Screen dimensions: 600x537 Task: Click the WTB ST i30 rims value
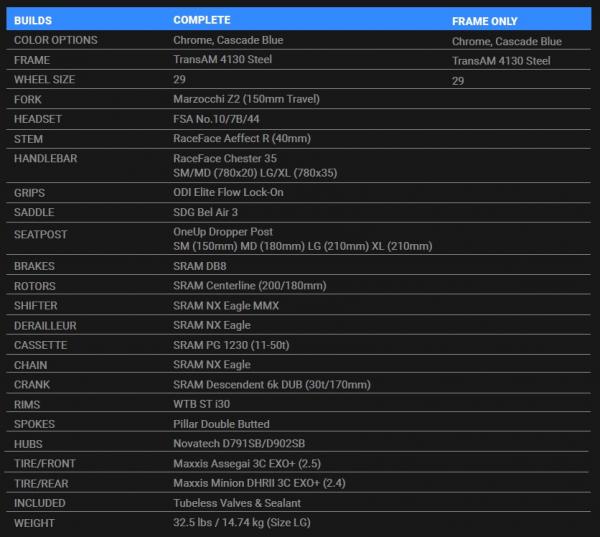click(x=201, y=404)
